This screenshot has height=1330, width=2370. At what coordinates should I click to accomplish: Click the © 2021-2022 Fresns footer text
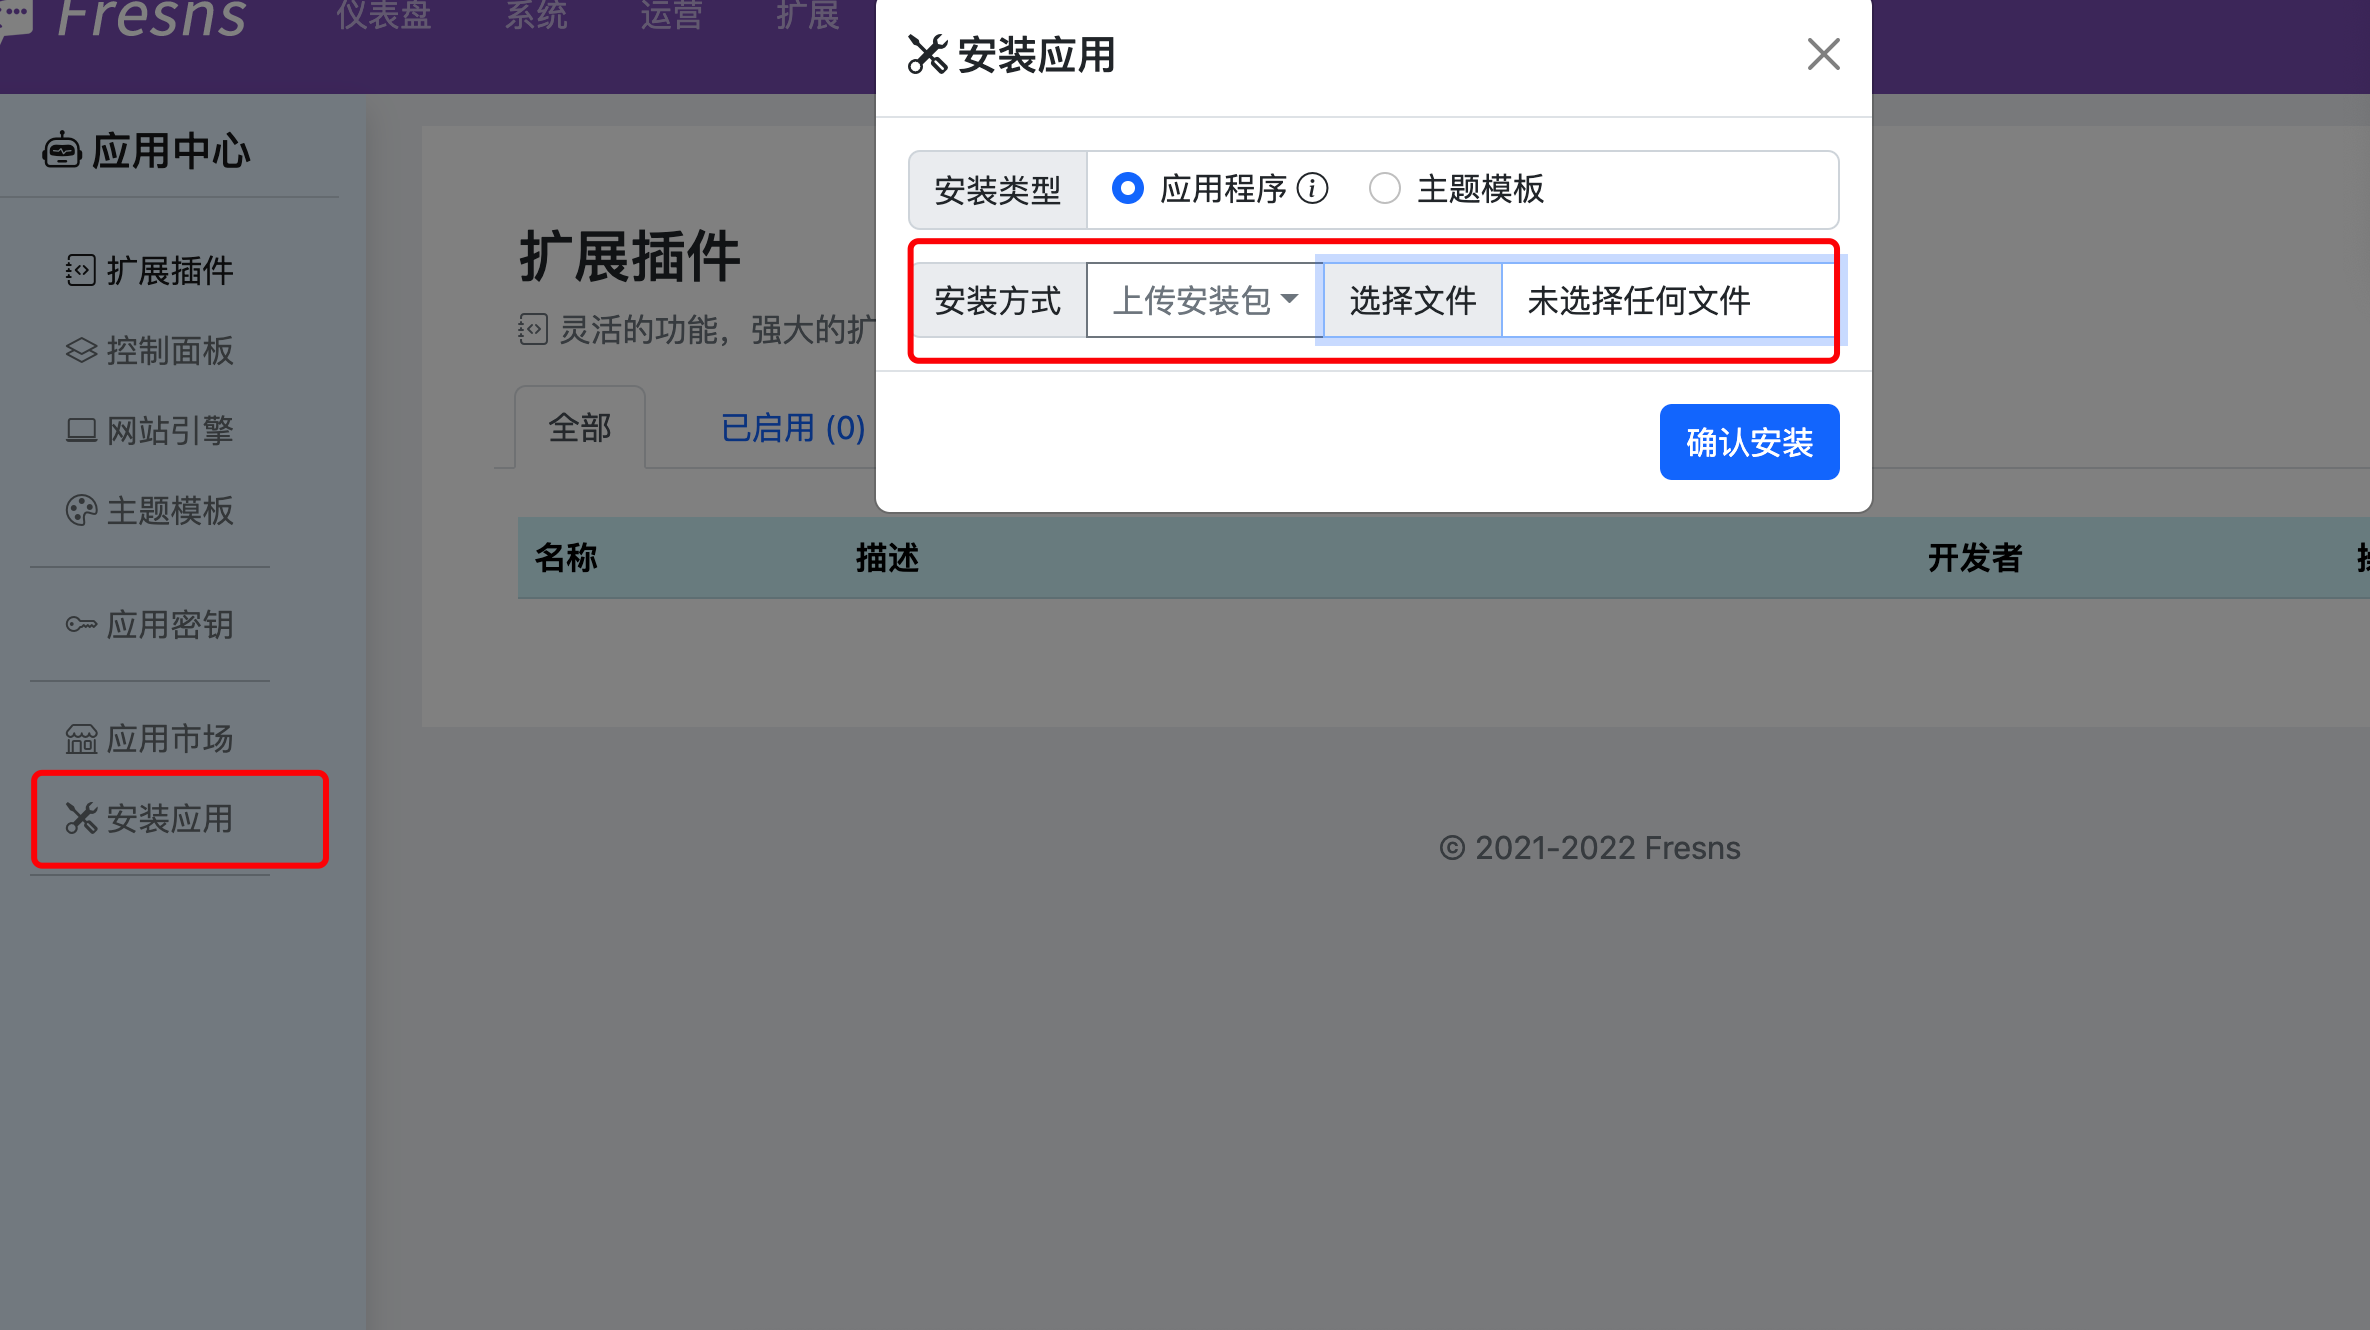[x=1590, y=848]
